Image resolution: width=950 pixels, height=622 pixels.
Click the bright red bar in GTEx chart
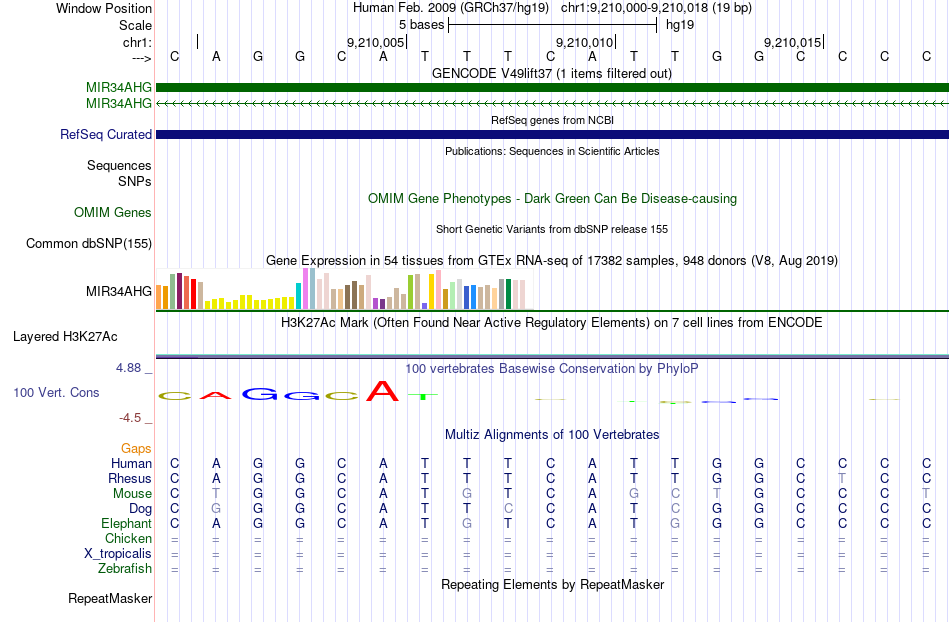tap(193, 294)
